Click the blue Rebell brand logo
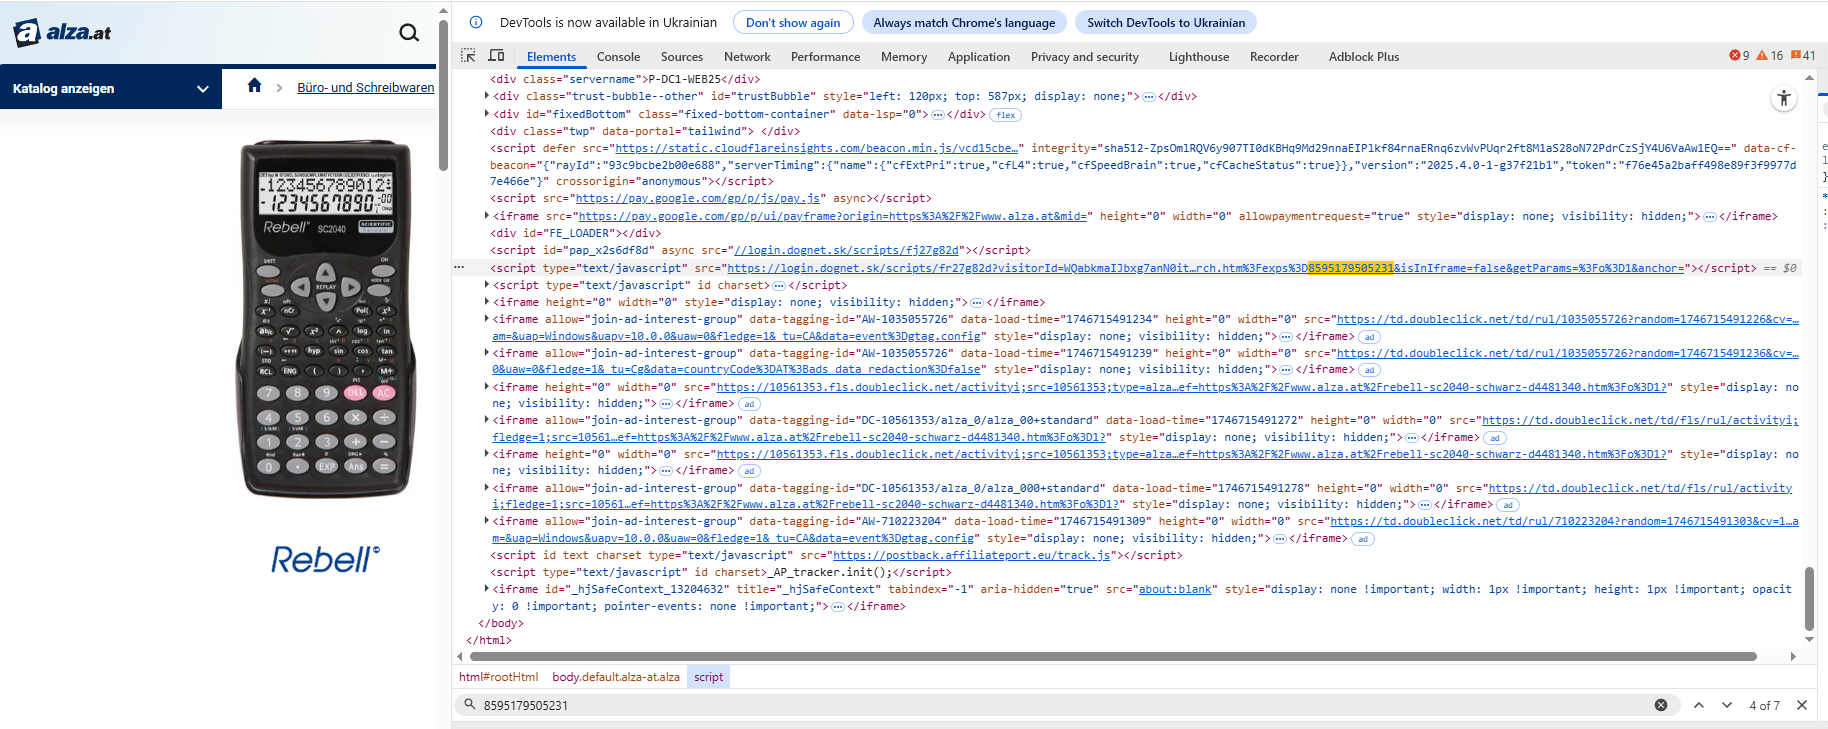This screenshot has width=1828, height=729. pyautogui.click(x=326, y=559)
